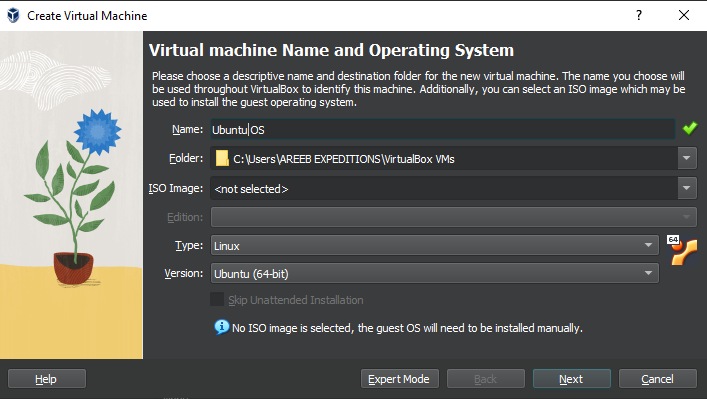This screenshot has height=399, width=707.
Task: Click the 'Folder:' label
Action: tap(186, 158)
